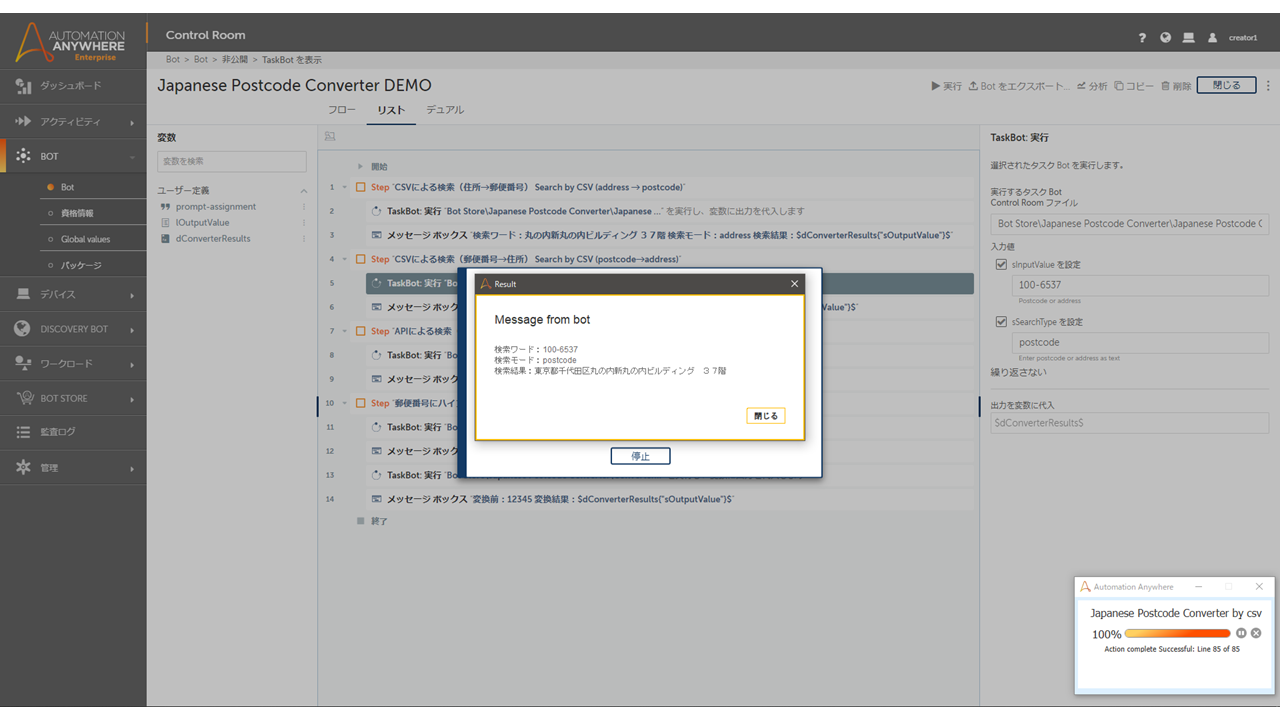
Task: Select line 3 メッセージ ボックス action
Action: coord(670,235)
